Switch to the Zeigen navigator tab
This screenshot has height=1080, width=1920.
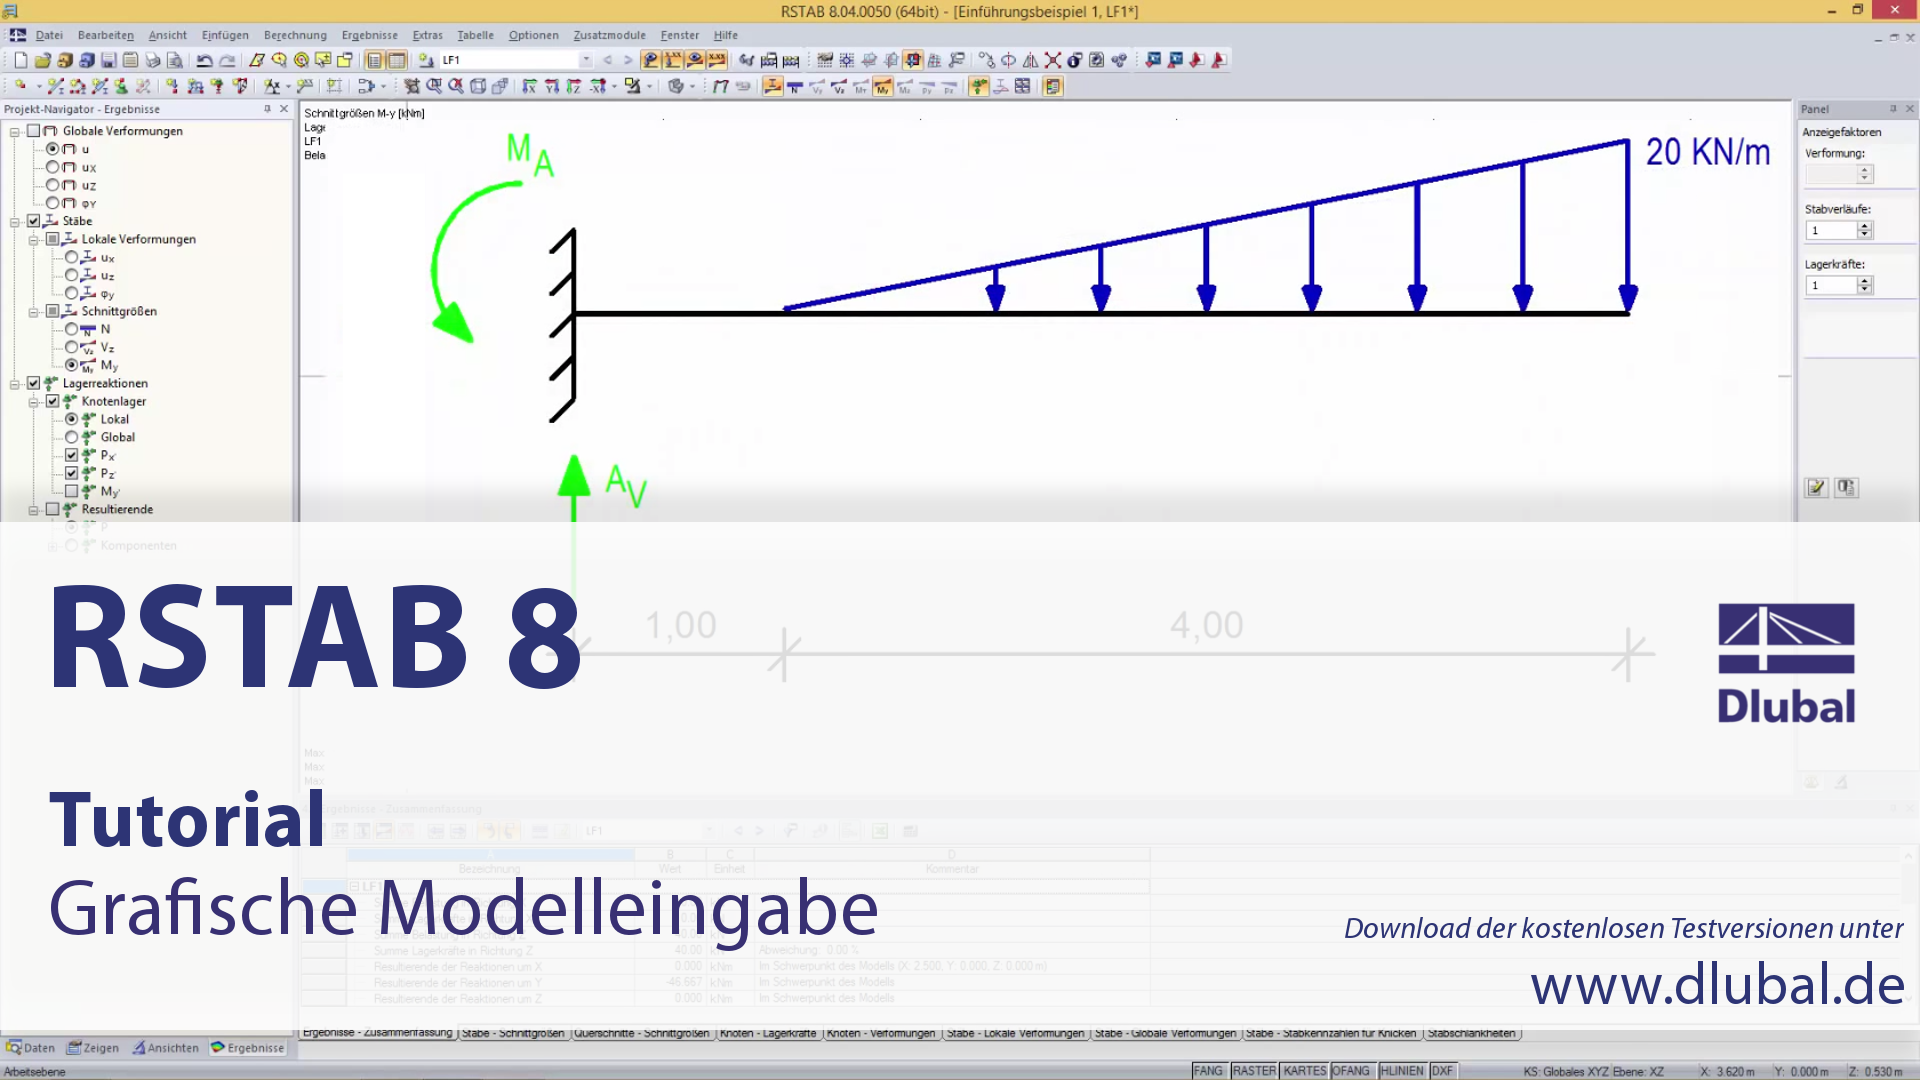(93, 1048)
